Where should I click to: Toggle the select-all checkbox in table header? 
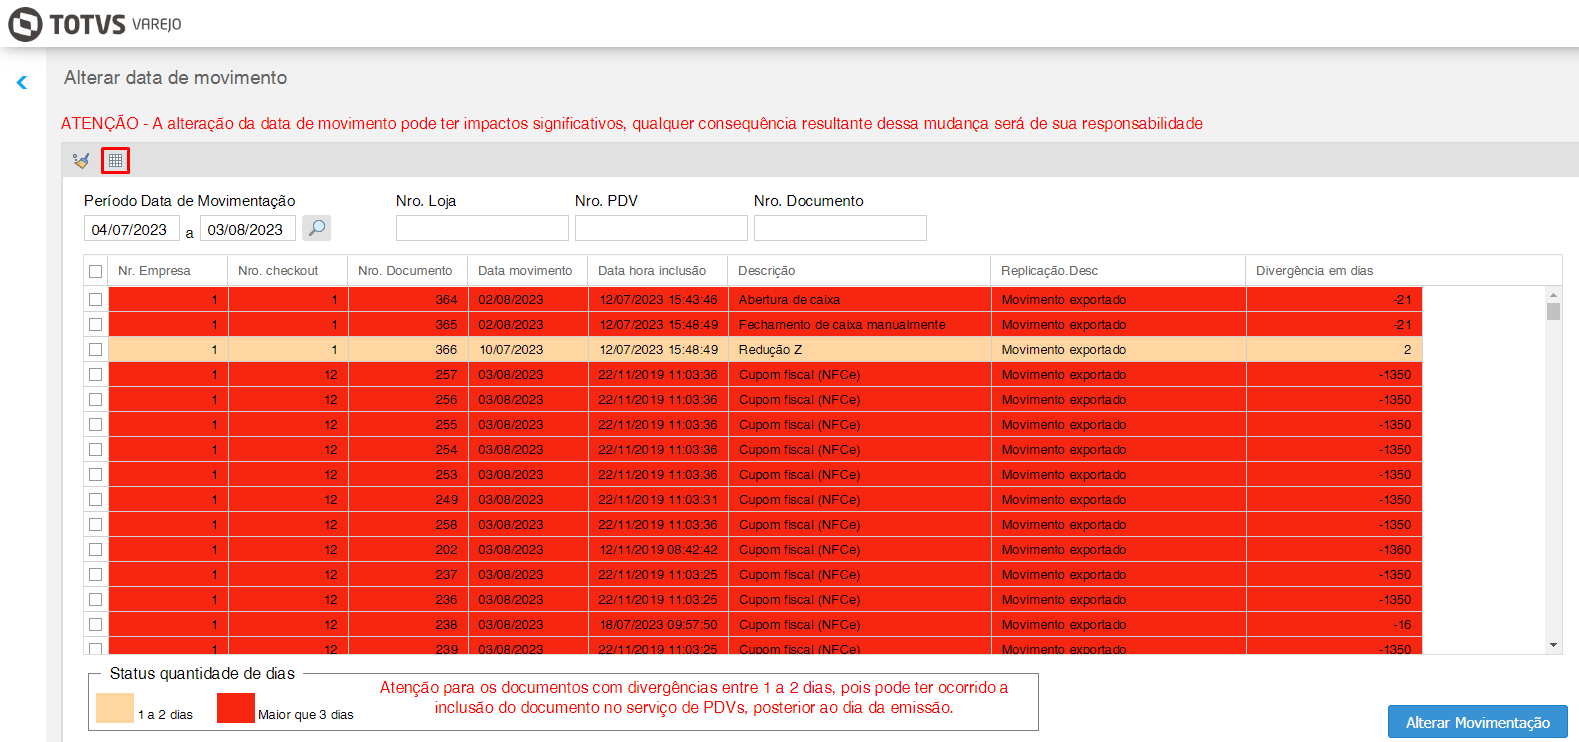[x=95, y=271]
